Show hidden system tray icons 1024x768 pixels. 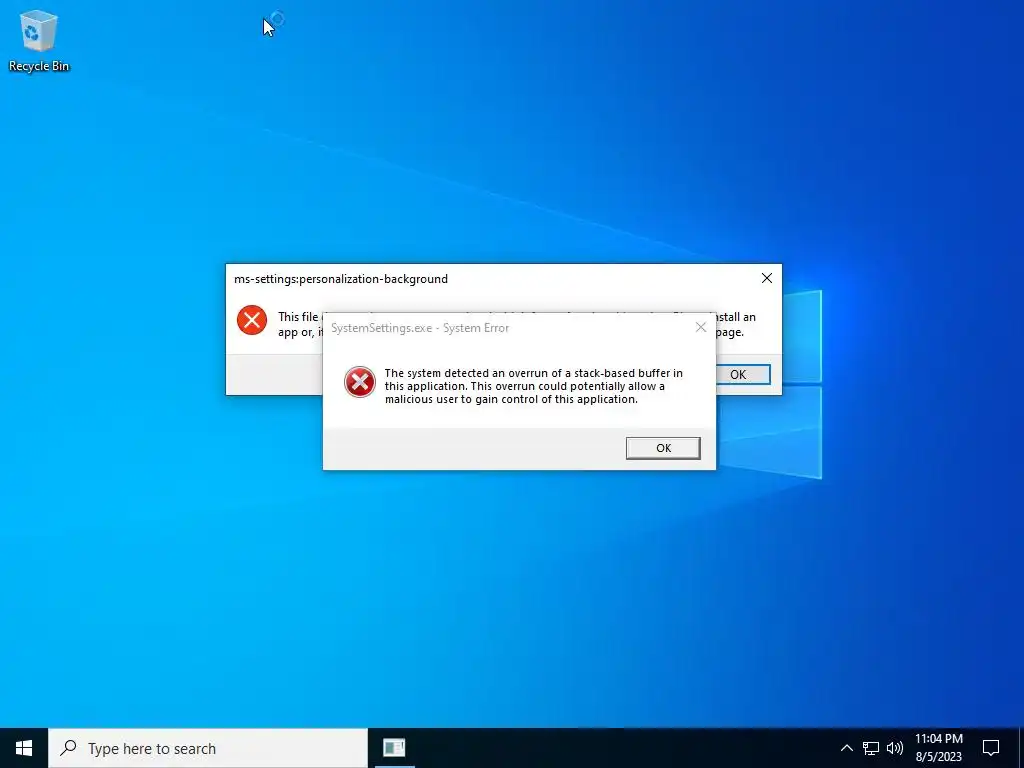[x=846, y=748]
